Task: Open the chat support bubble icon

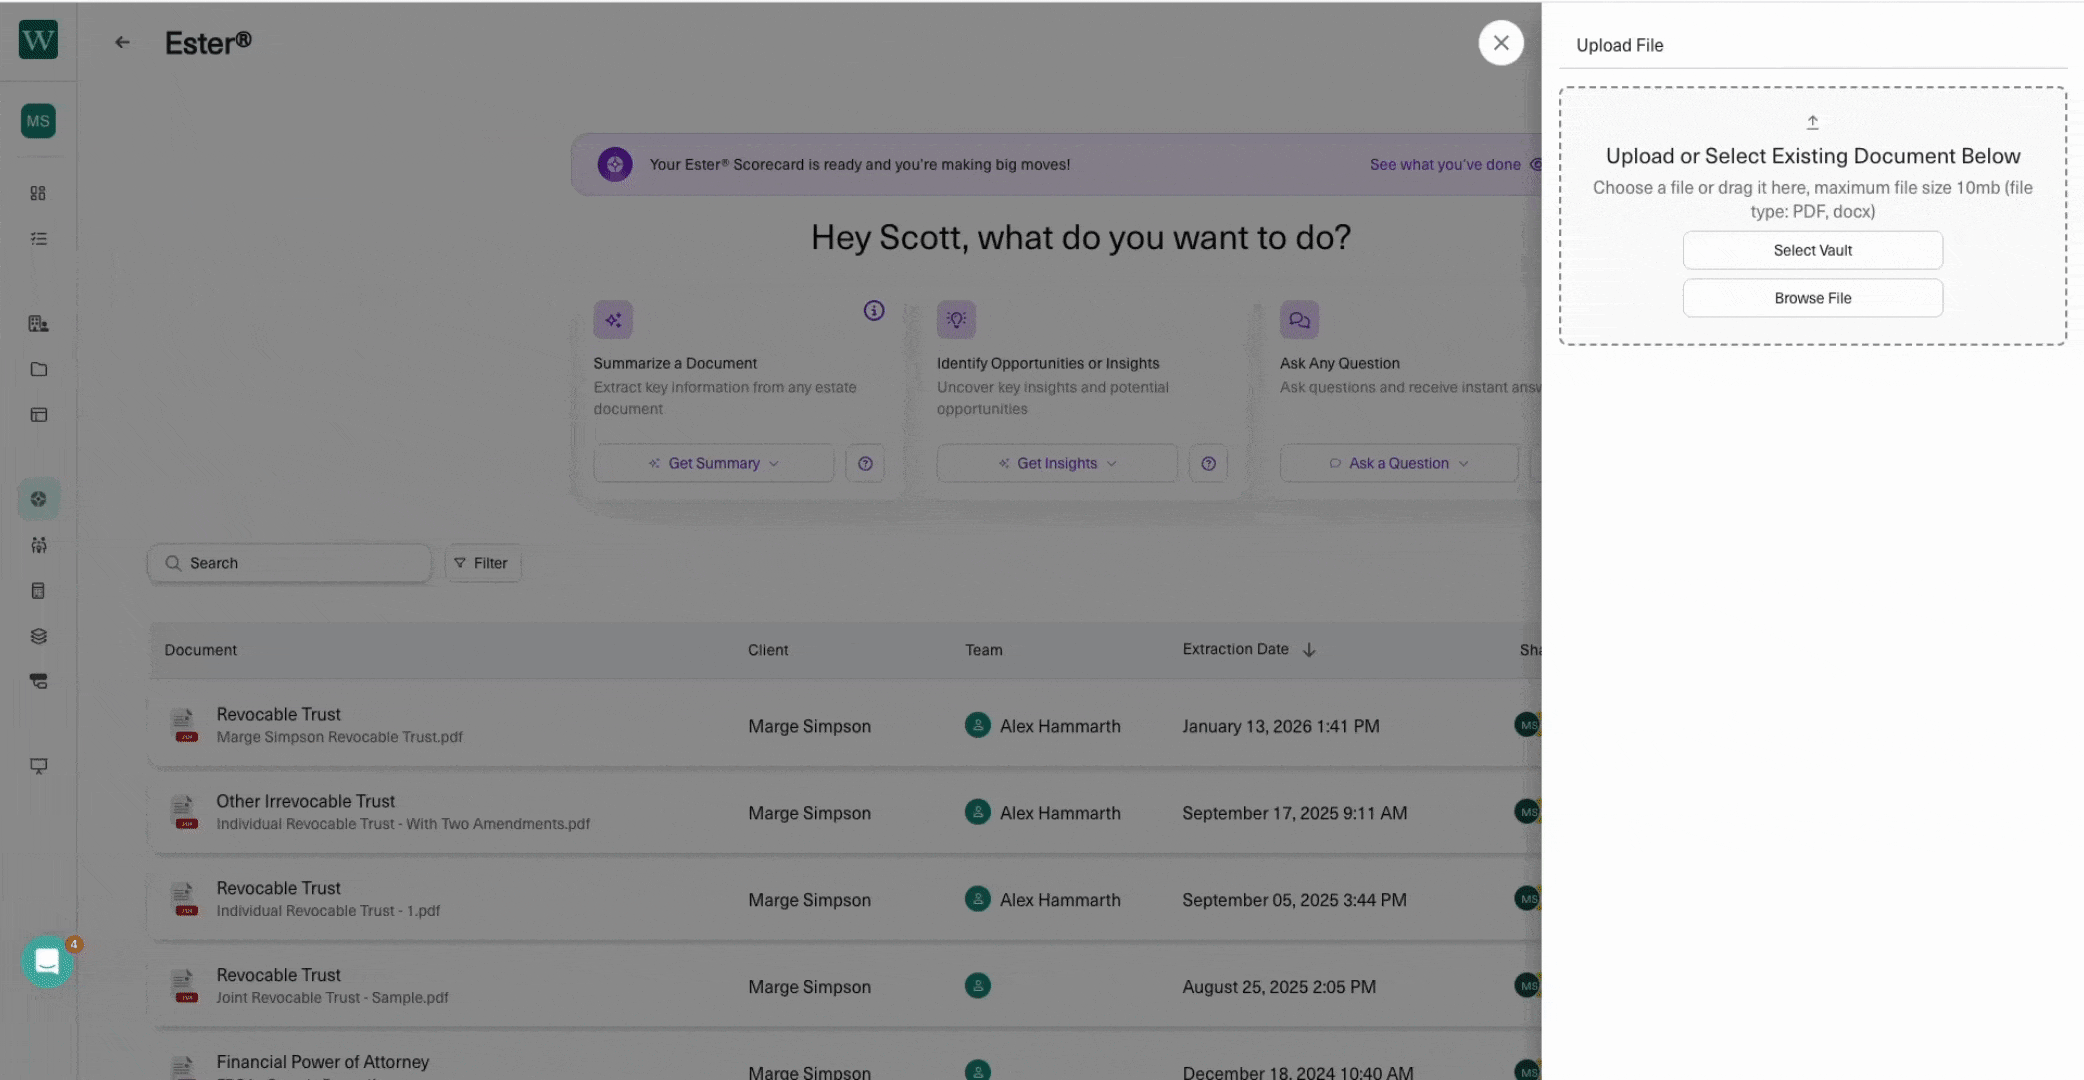Action: click(47, 961)
